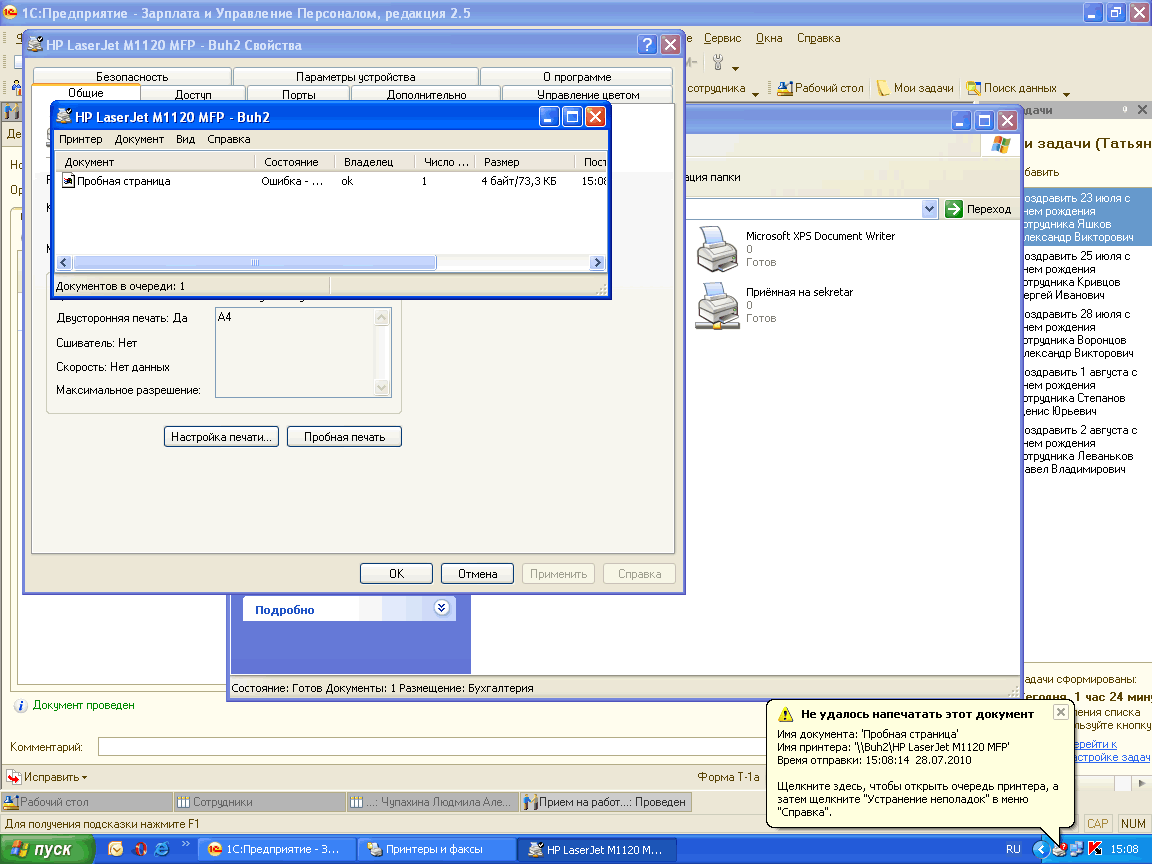This screenshot has width=1152, height=864.
Task: Click the queue scrollbar right arrow
Action: pyautogui.click(x=597, y=262)
